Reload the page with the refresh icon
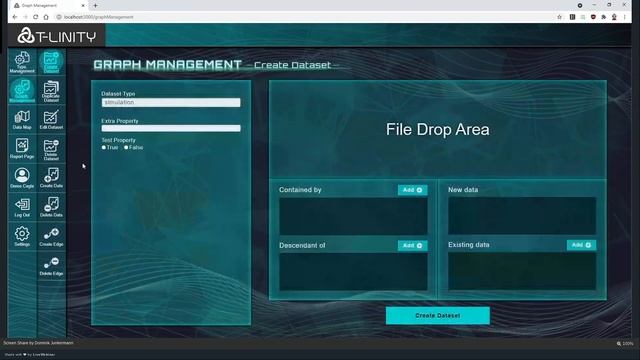640x360 pixels. [36, 17]
